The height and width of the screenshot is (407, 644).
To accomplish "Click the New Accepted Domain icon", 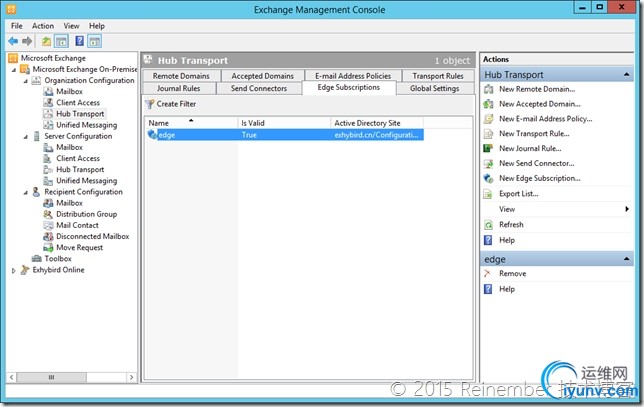I will (x=488, y=104).
